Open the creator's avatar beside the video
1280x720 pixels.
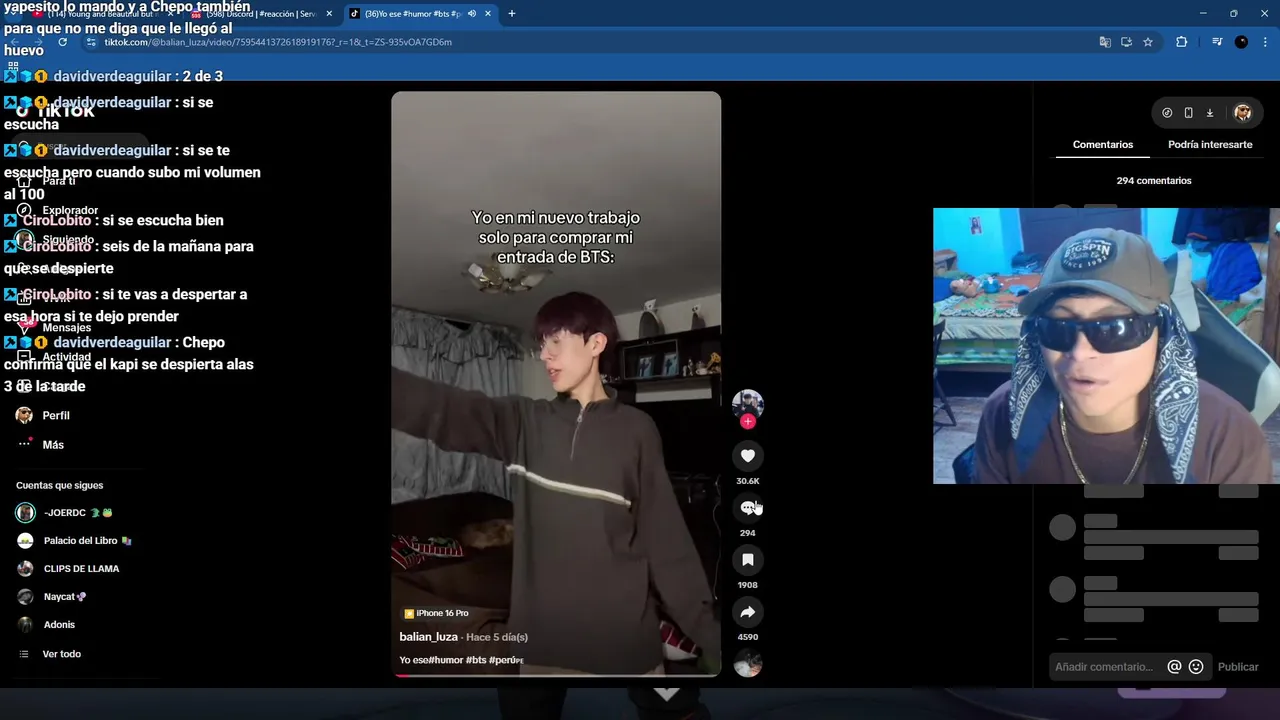(x=747, y=404)
